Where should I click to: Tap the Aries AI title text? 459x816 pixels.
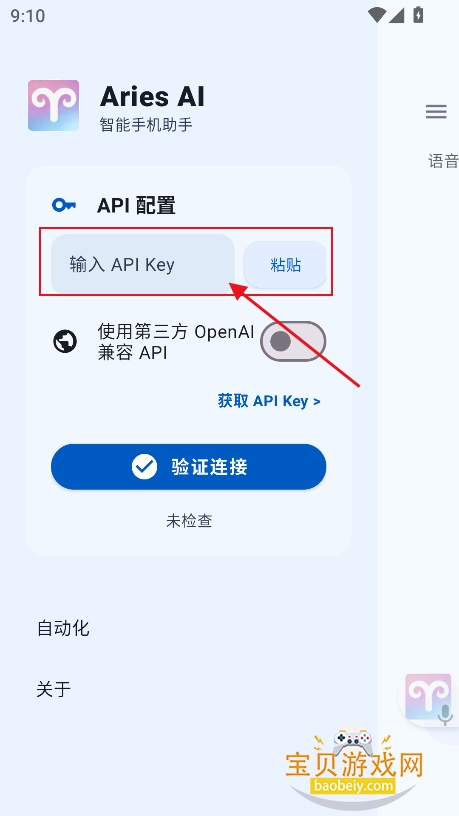pos(152,96)
